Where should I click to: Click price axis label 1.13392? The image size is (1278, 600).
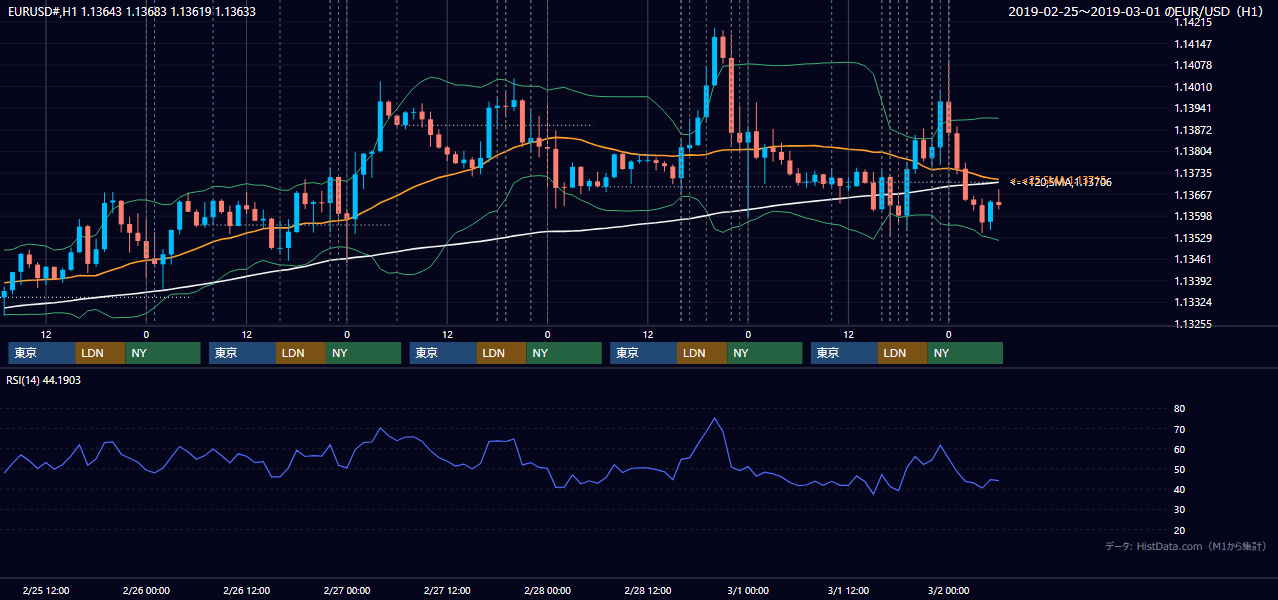pyautogui.click(x=1193, y=281)
